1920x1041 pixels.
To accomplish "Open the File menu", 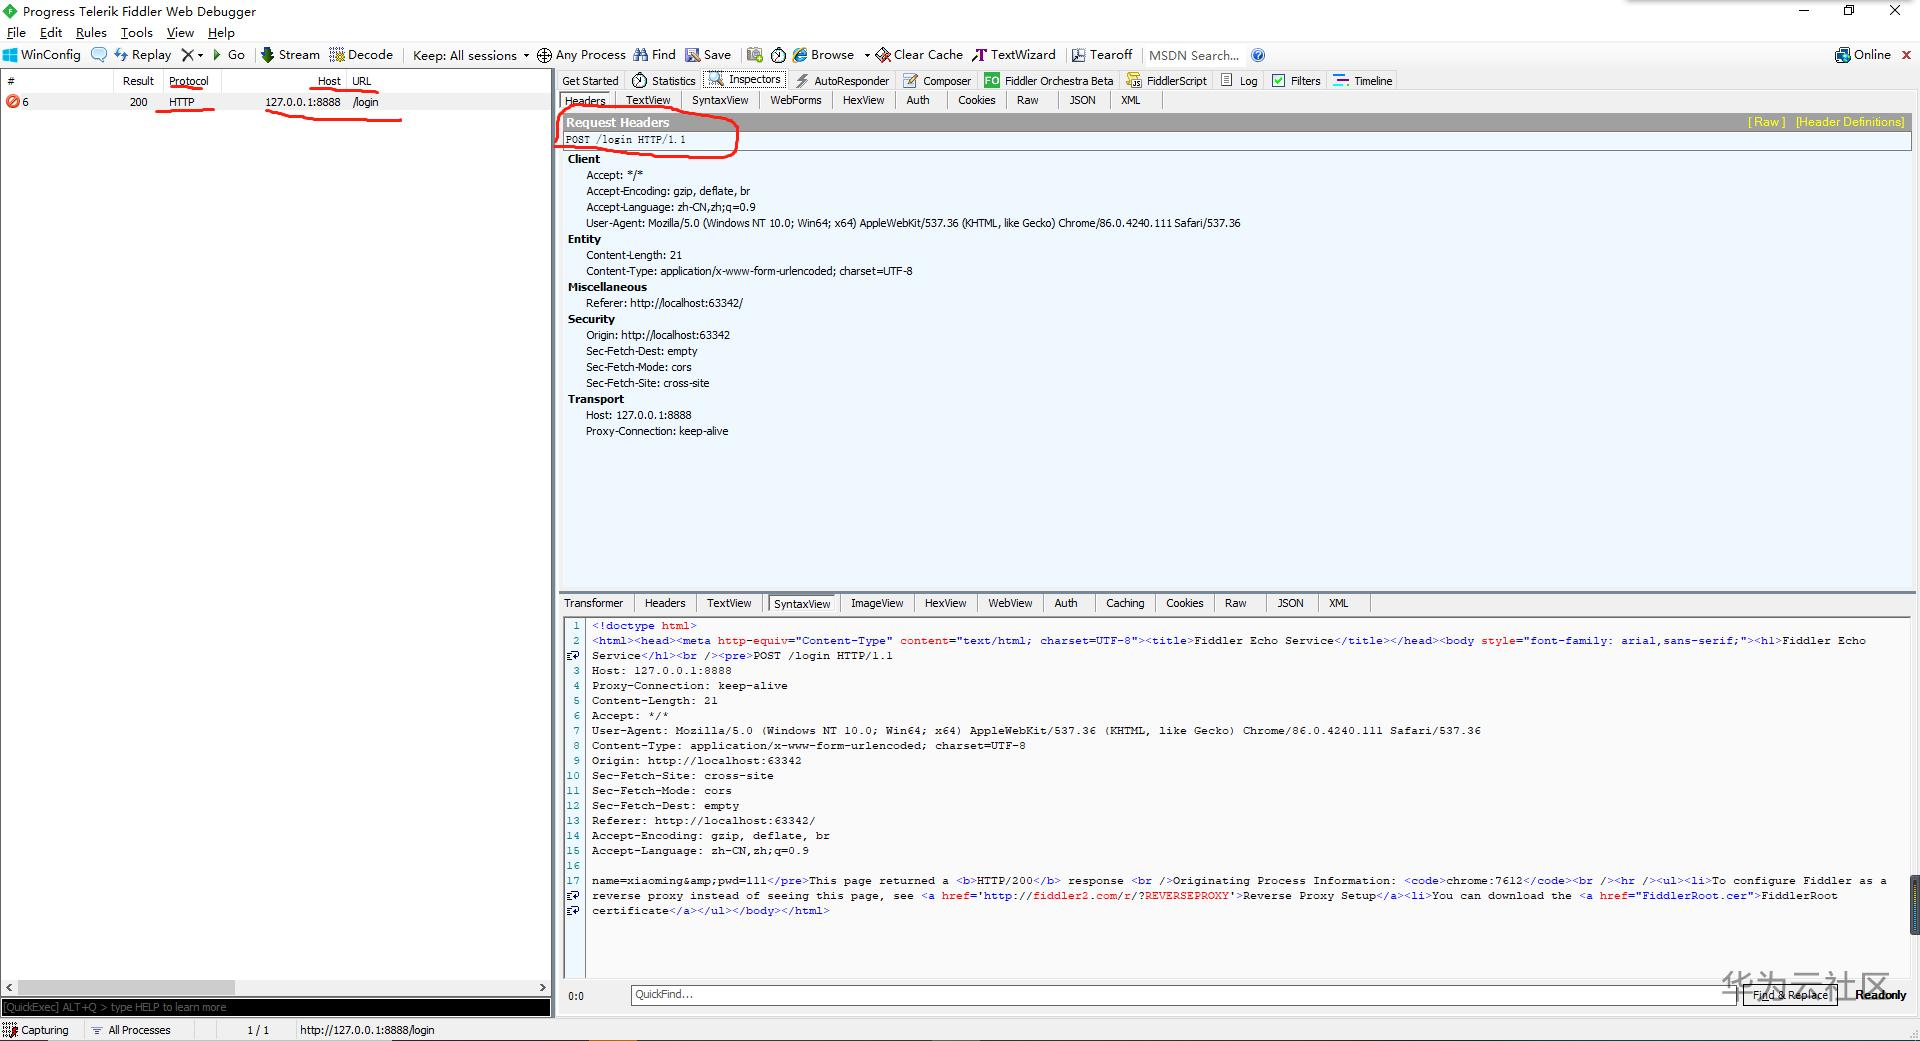I will [x=16, y=33].
